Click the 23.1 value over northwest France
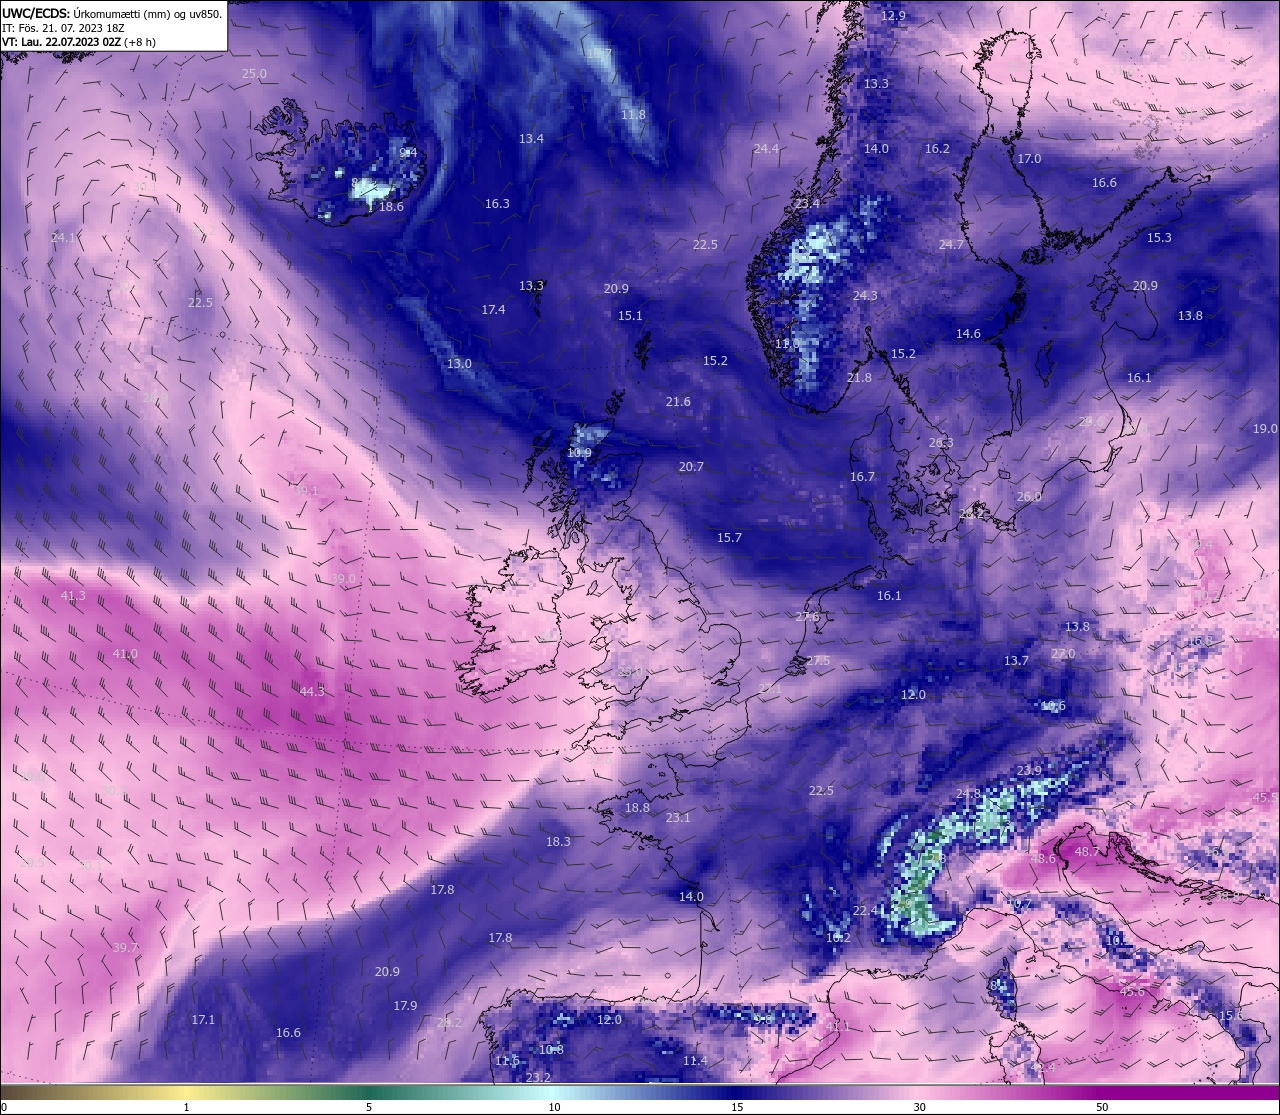This screenshot has height=1115, width=1280. [x=678, y=817]
